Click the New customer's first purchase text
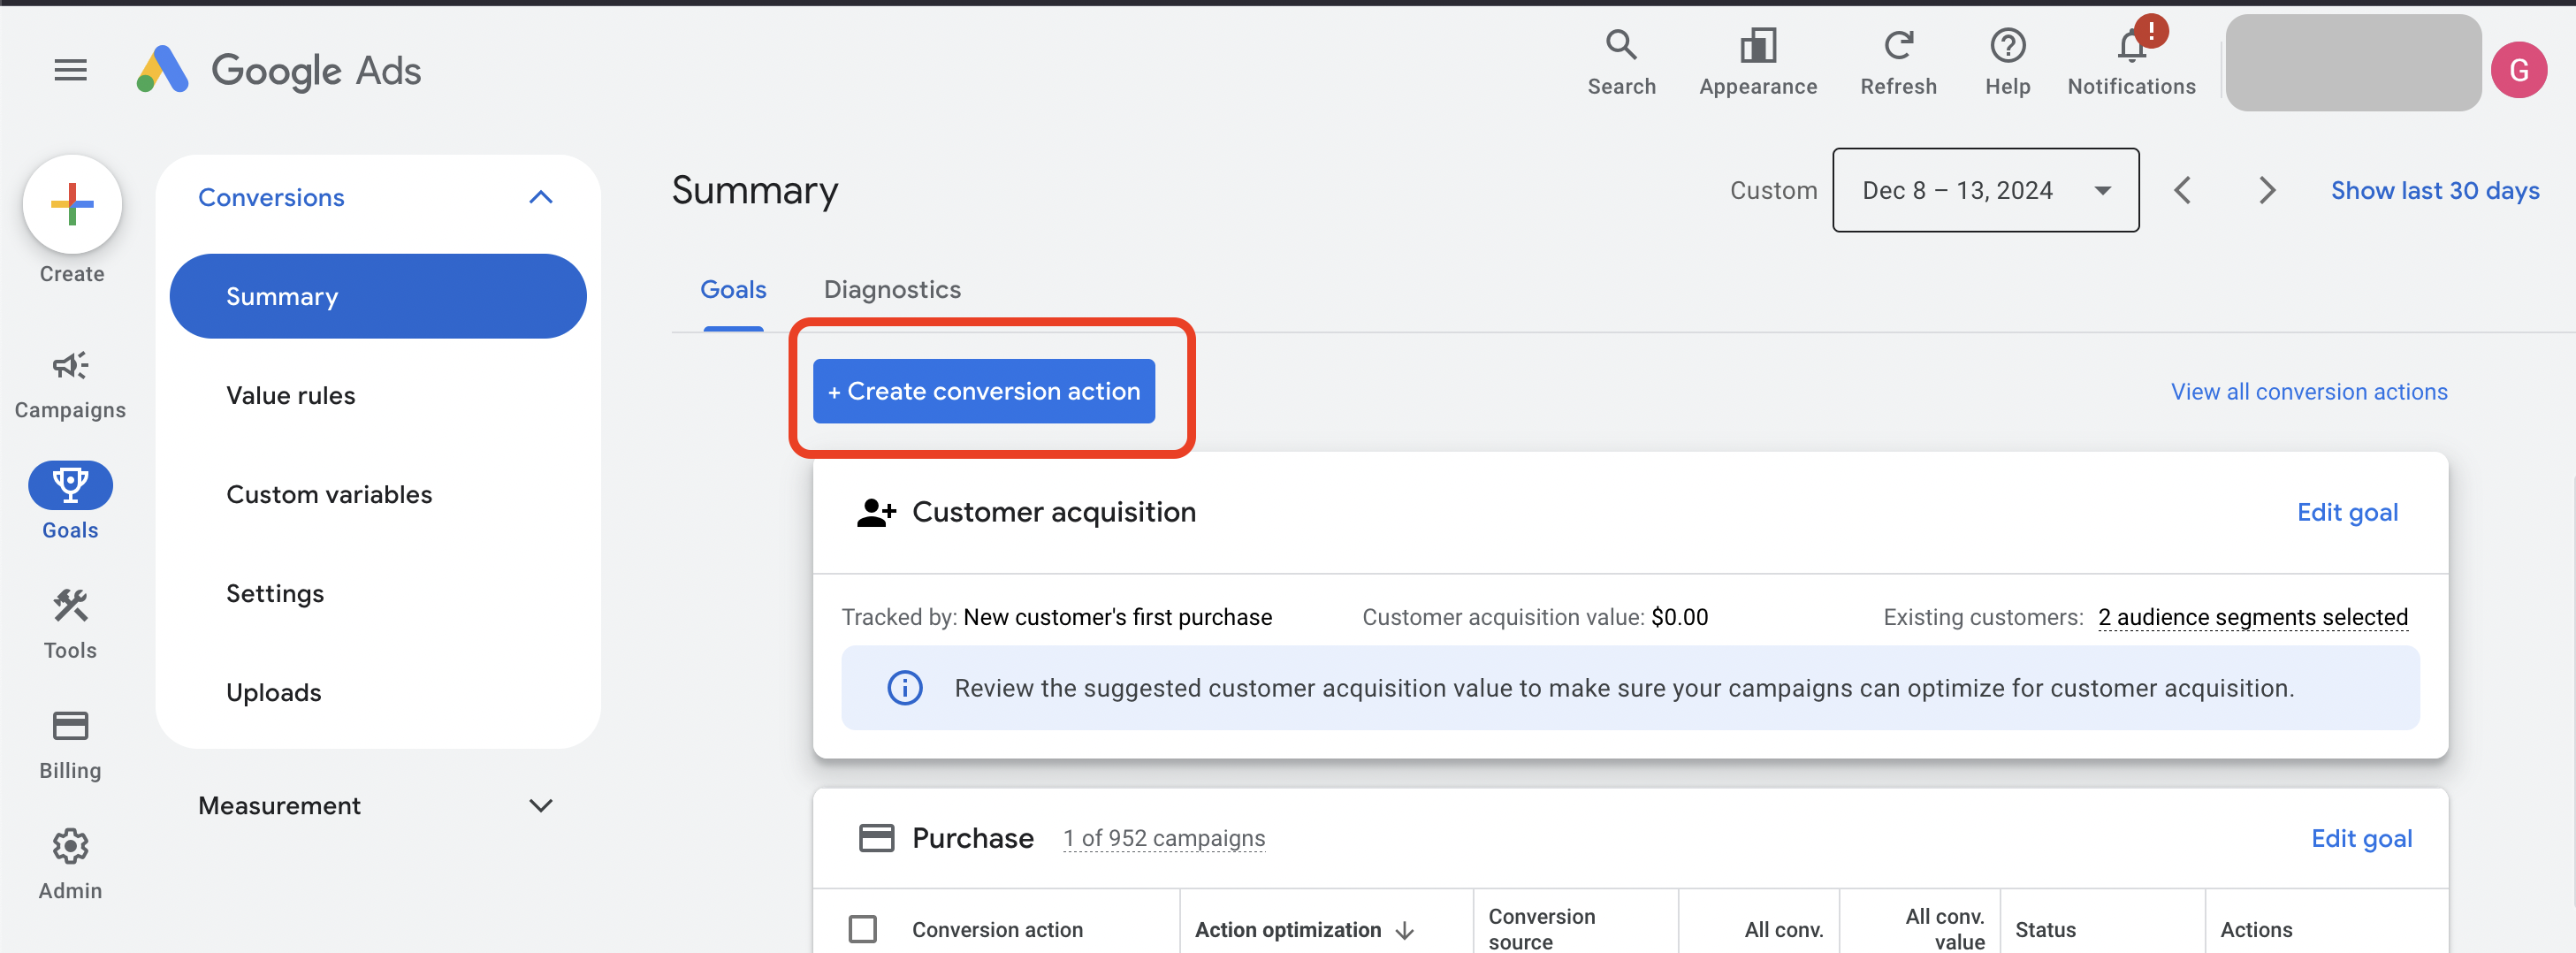 click(1117, 617)
